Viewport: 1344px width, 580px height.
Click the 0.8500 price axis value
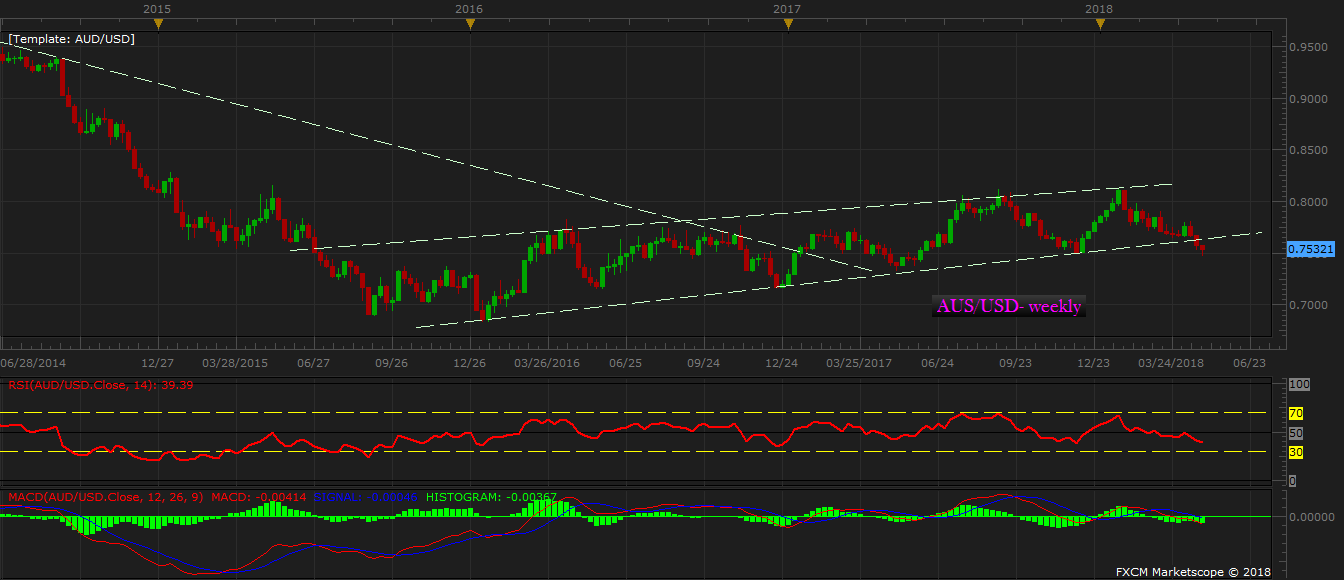(1307, 151)
